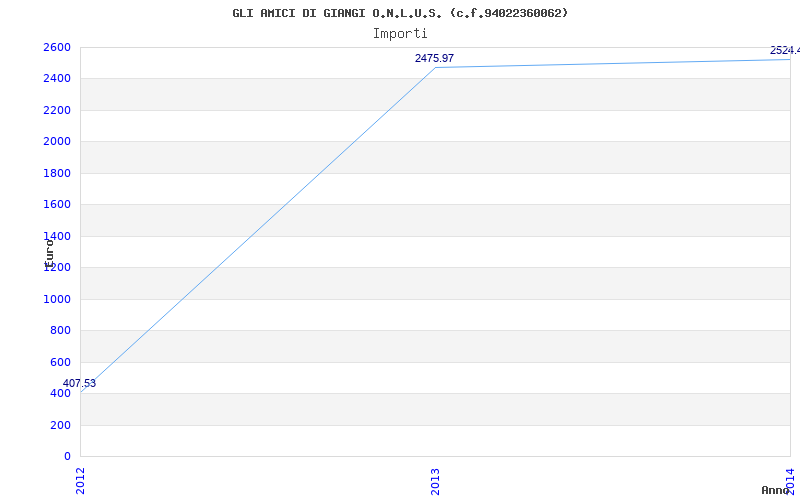Click the 2200 y-axis value
The image size is (800, 500).
(57, 110)
